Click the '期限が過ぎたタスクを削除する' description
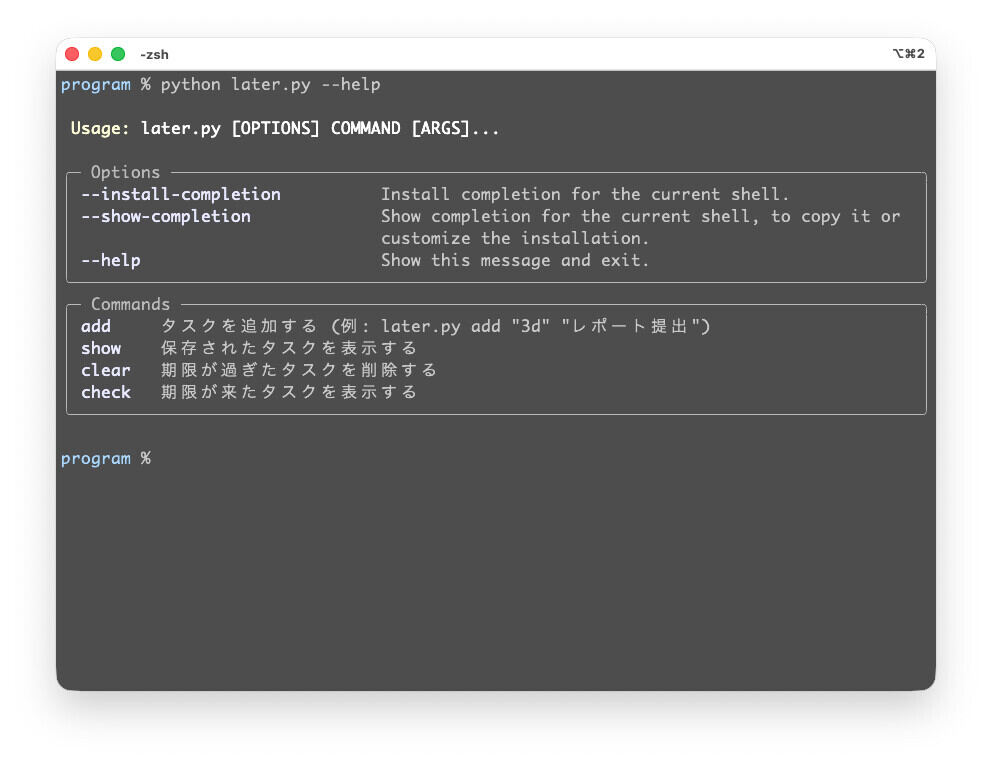This screenshot has width=992, height=765. coord(299,370)
